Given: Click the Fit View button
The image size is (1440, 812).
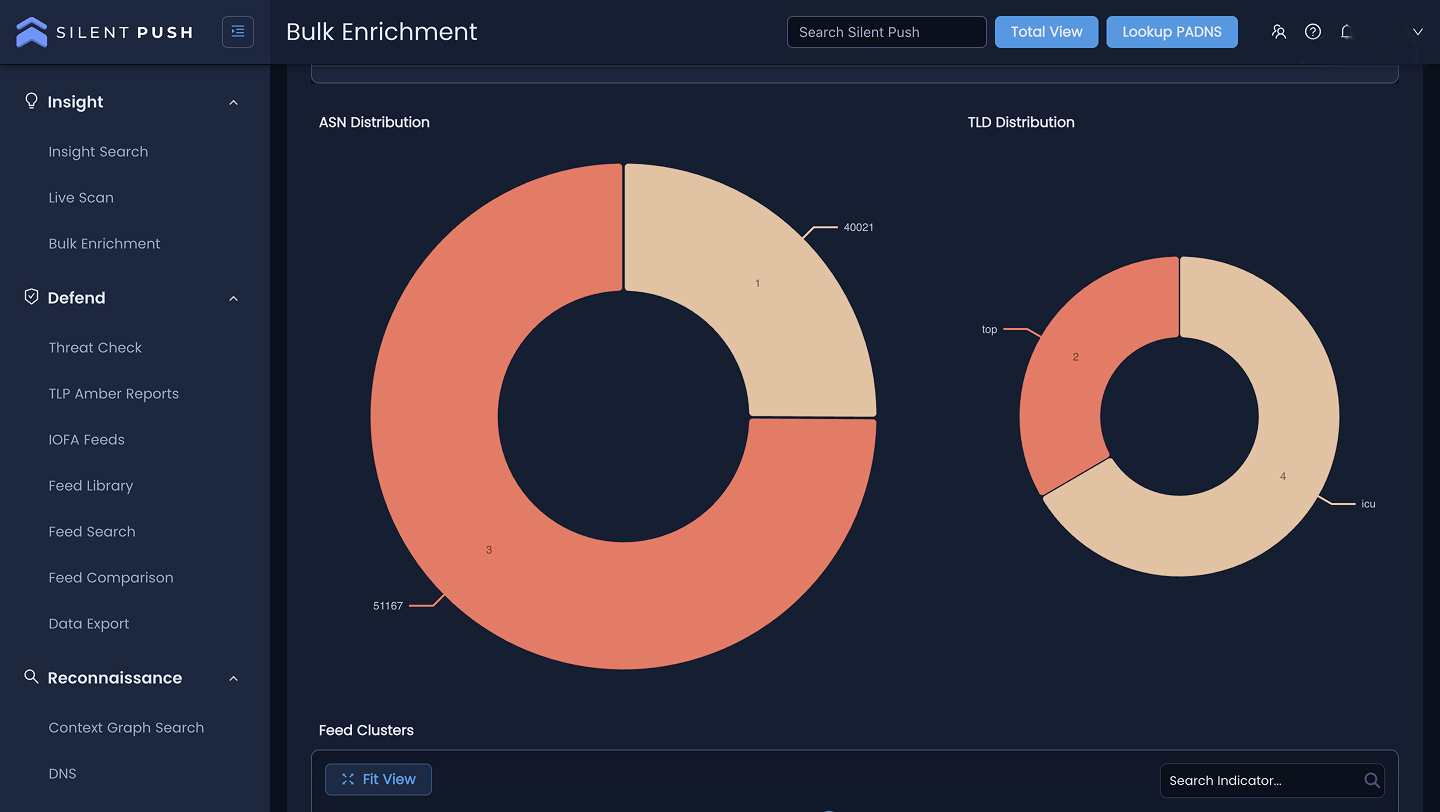Looking at the screenshot, I should click(378, 779).
